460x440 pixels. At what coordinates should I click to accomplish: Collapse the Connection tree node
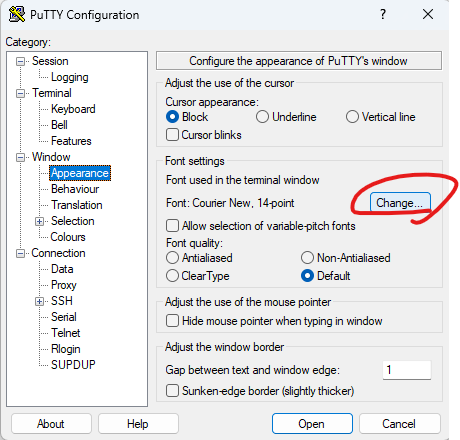pos(21,253)
